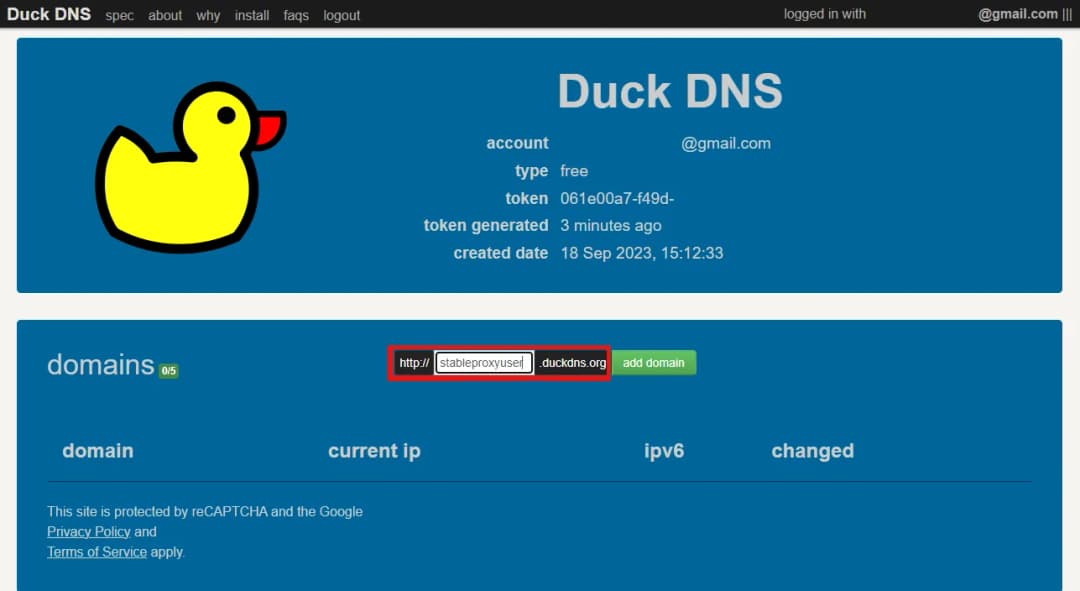The image size is (1080, 591).
Task: Click the 0/5 domains counter badge
Action: (167, 372)
